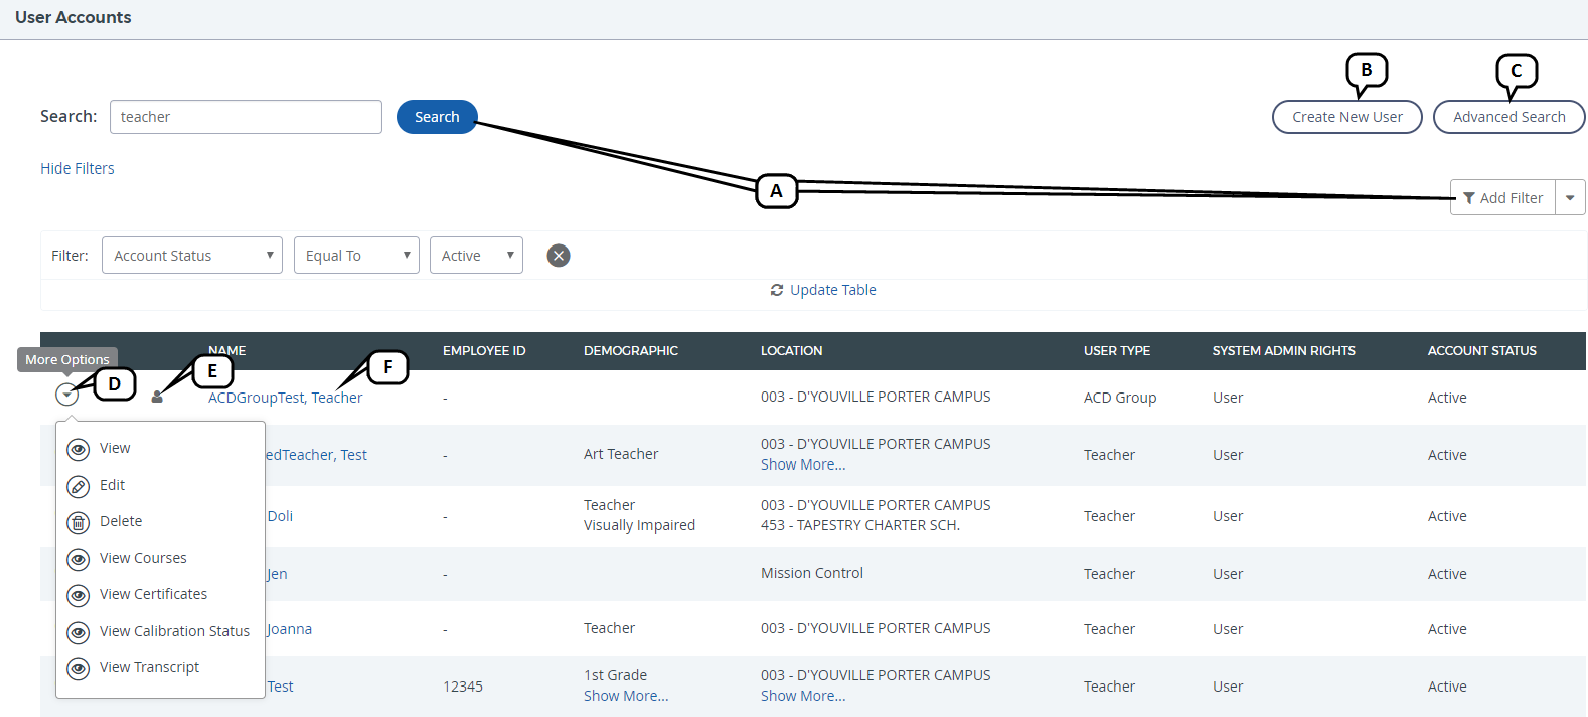1588x717 pixels.
Task: Remove the Account Status filter with X
Action: [559, 256]
